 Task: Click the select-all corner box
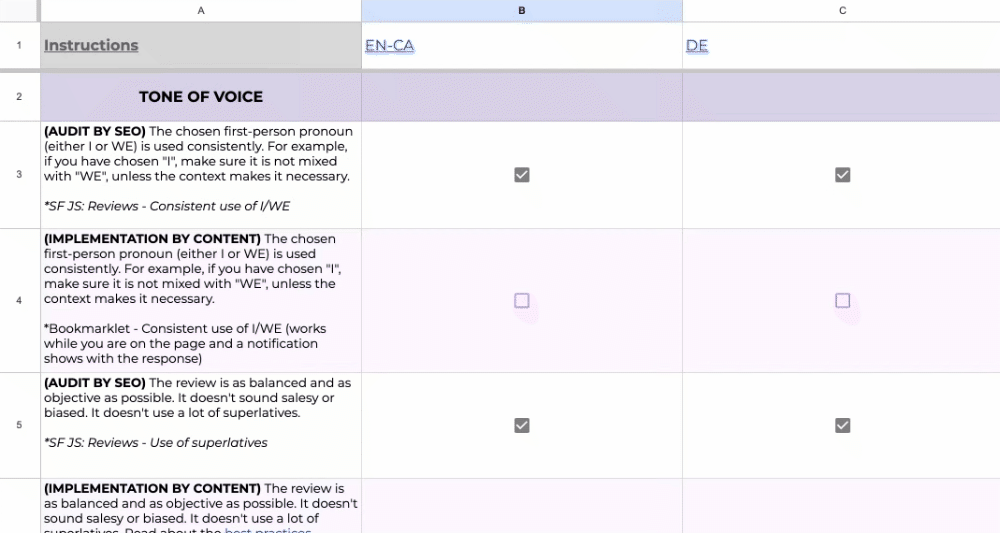[19, 10]
